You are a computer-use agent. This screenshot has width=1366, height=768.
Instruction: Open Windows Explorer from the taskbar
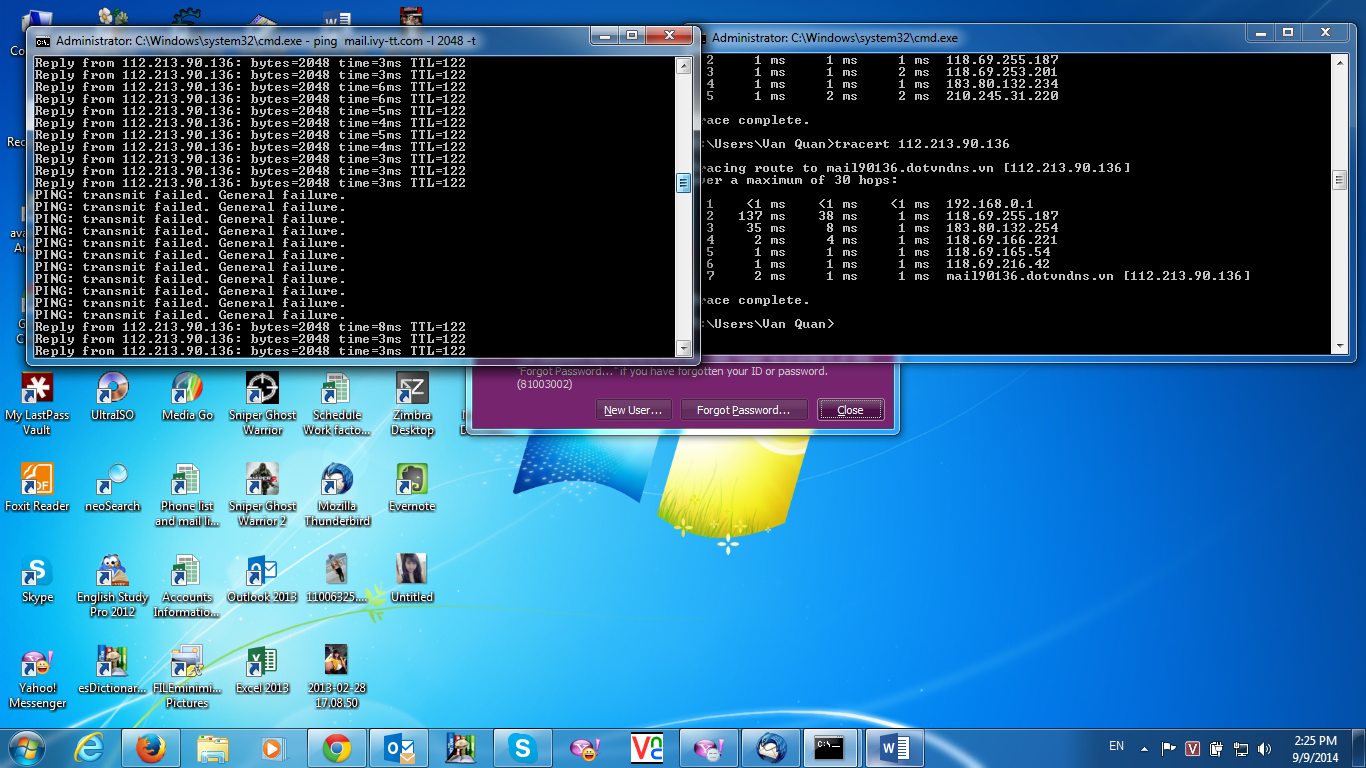click(212, 747)
